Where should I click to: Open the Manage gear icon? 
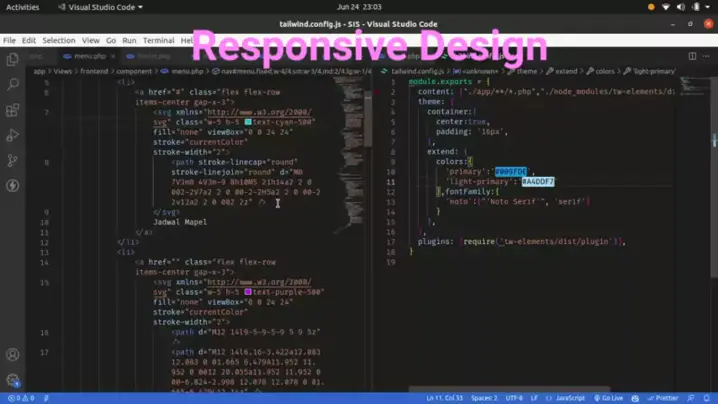click(x=13, y=380)
